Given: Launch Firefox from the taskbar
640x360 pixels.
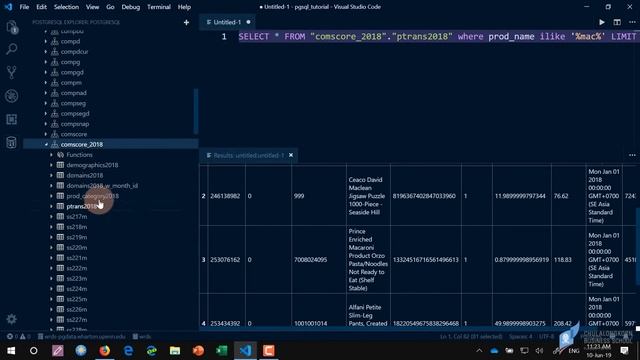Looking at the screenshot, I should 104,351.
